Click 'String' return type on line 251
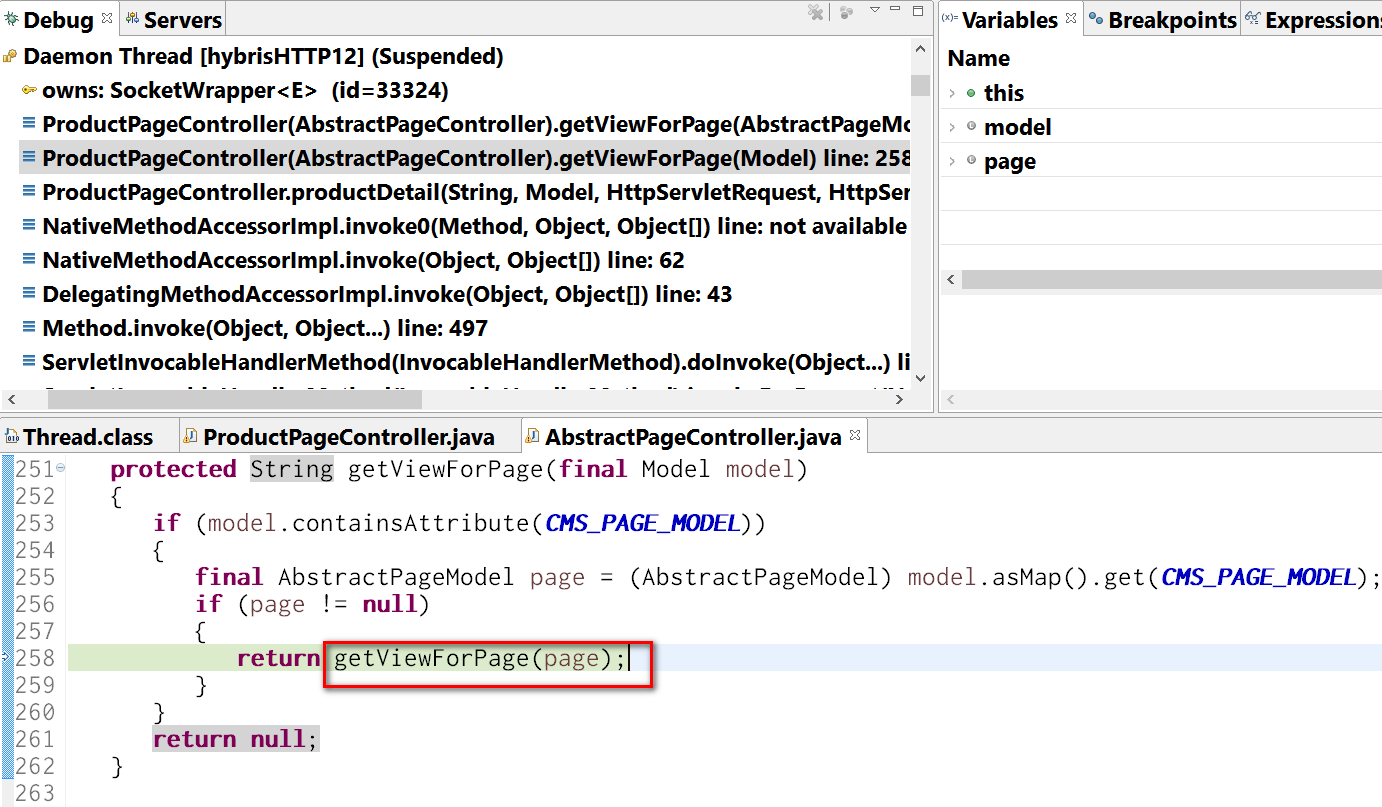This screenshot has height=807, width=1382. coord(291,468)
